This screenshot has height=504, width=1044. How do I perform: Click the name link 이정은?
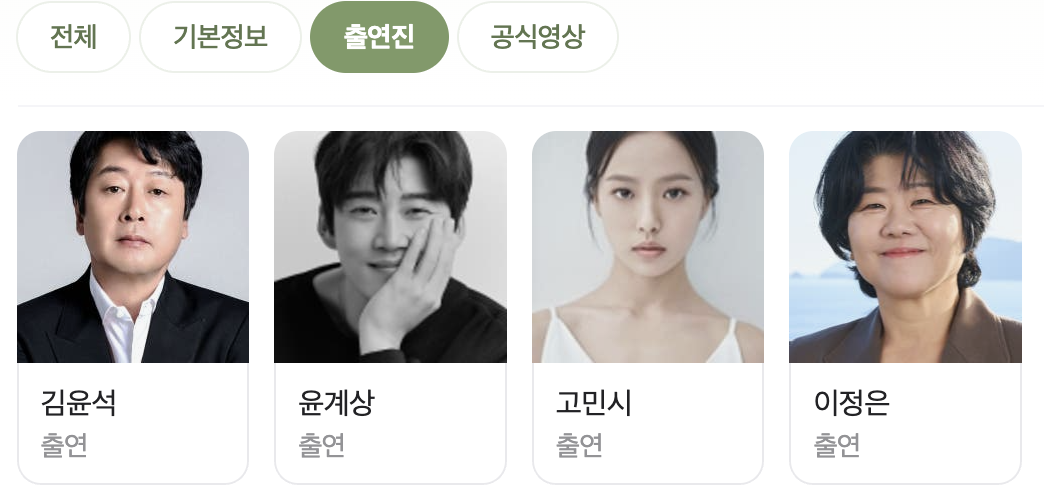852,403
